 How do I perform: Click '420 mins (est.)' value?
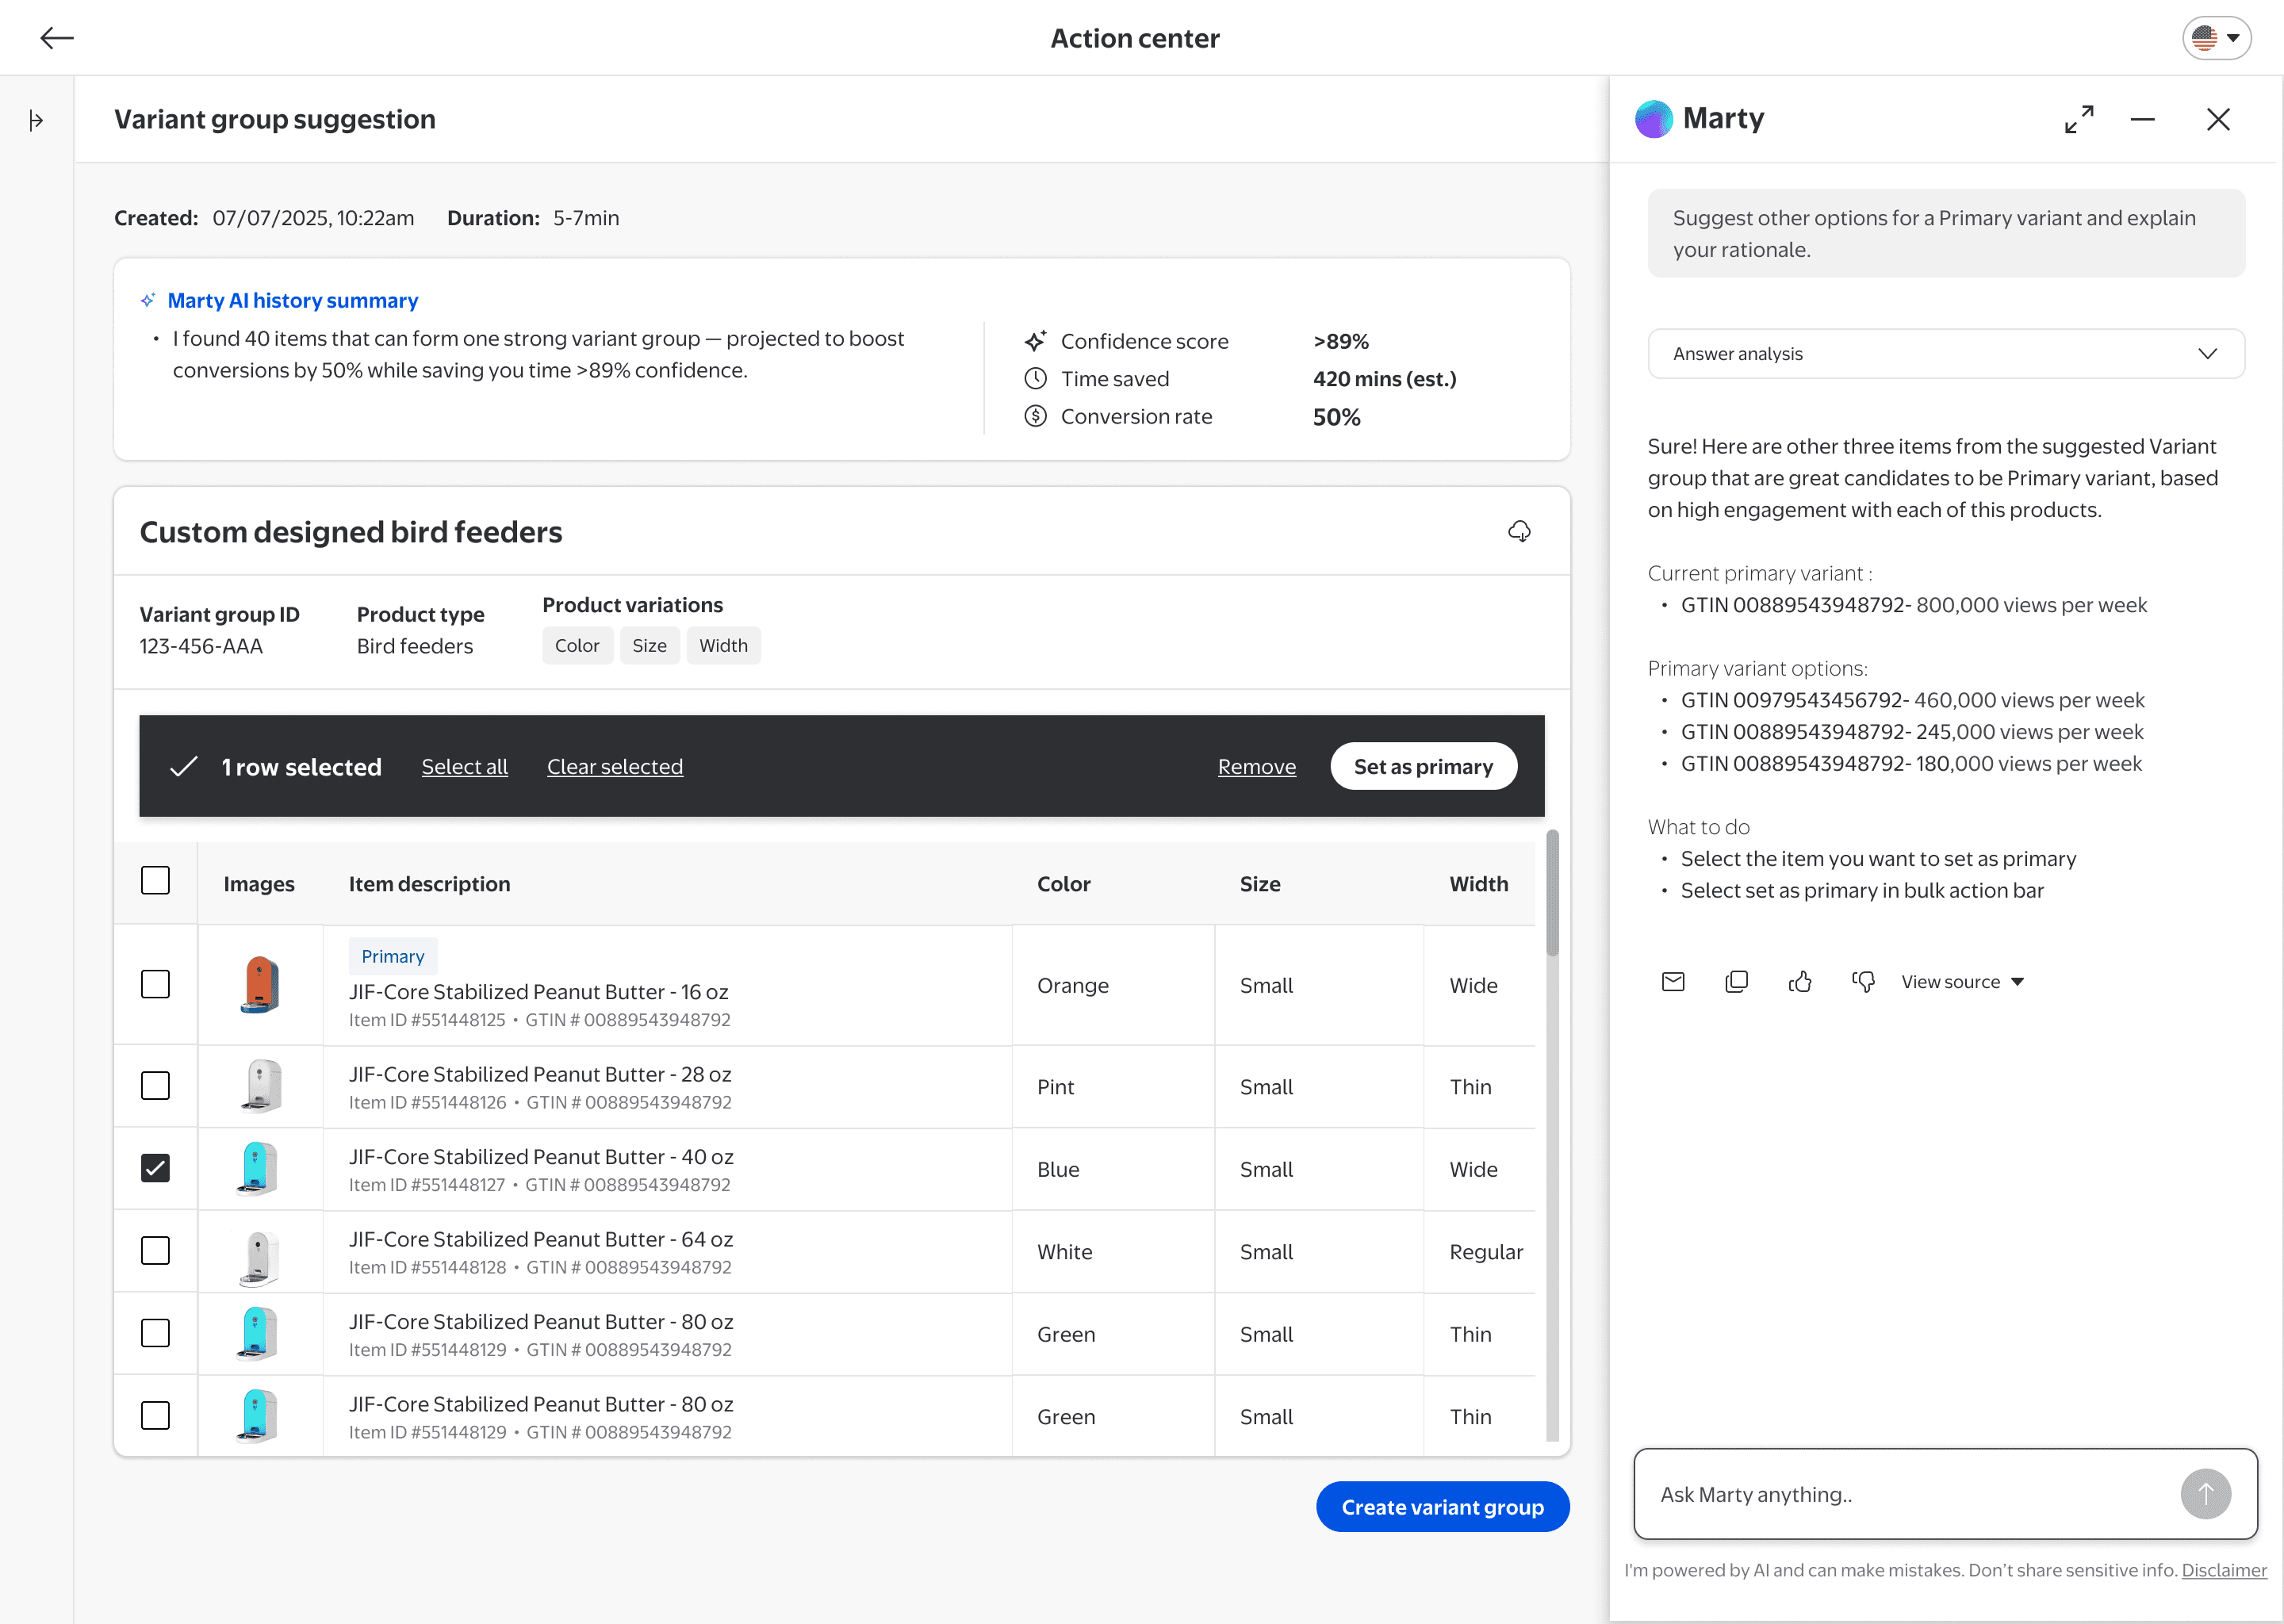(1384, 379)
